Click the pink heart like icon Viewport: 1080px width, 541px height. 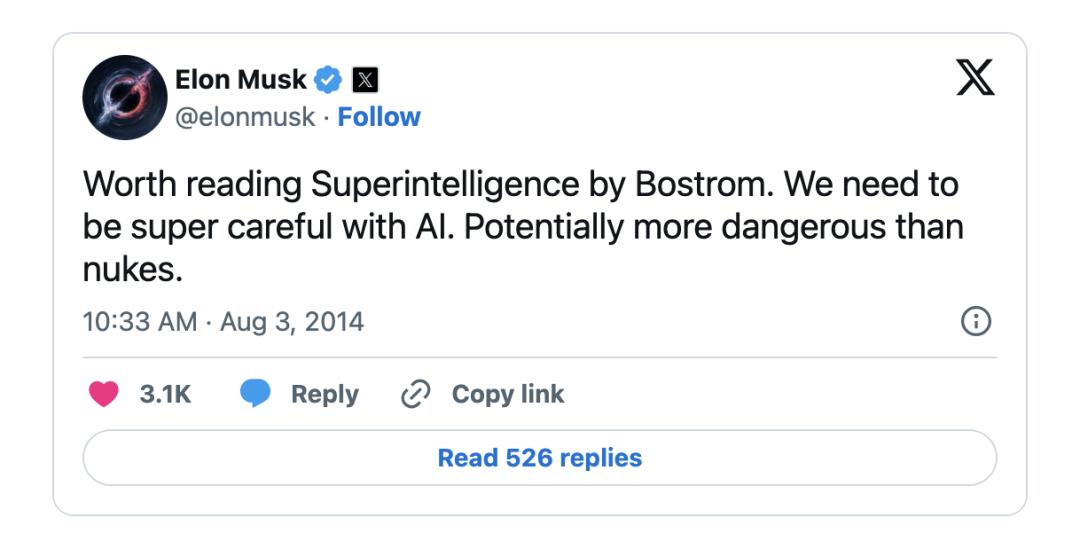pyautogui.click(x=104, y=394)
